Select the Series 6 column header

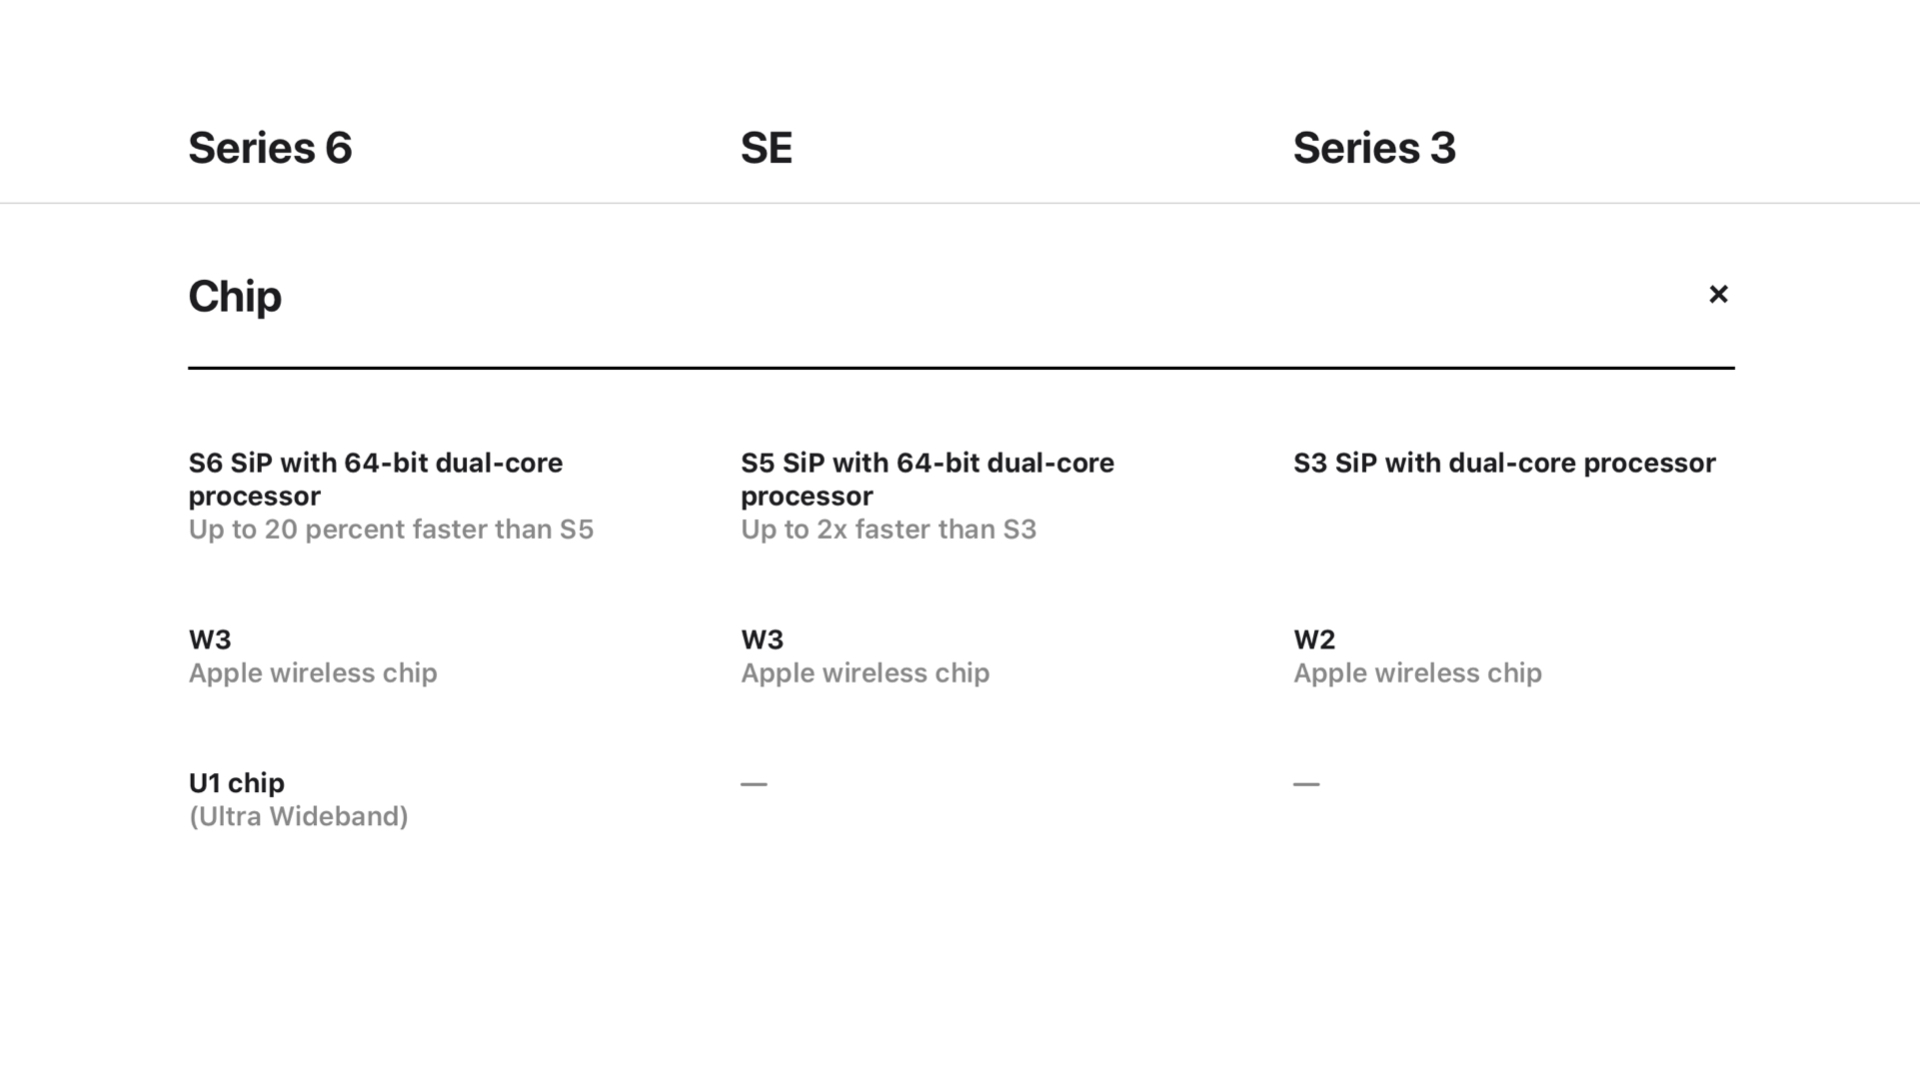coord(270,148)
